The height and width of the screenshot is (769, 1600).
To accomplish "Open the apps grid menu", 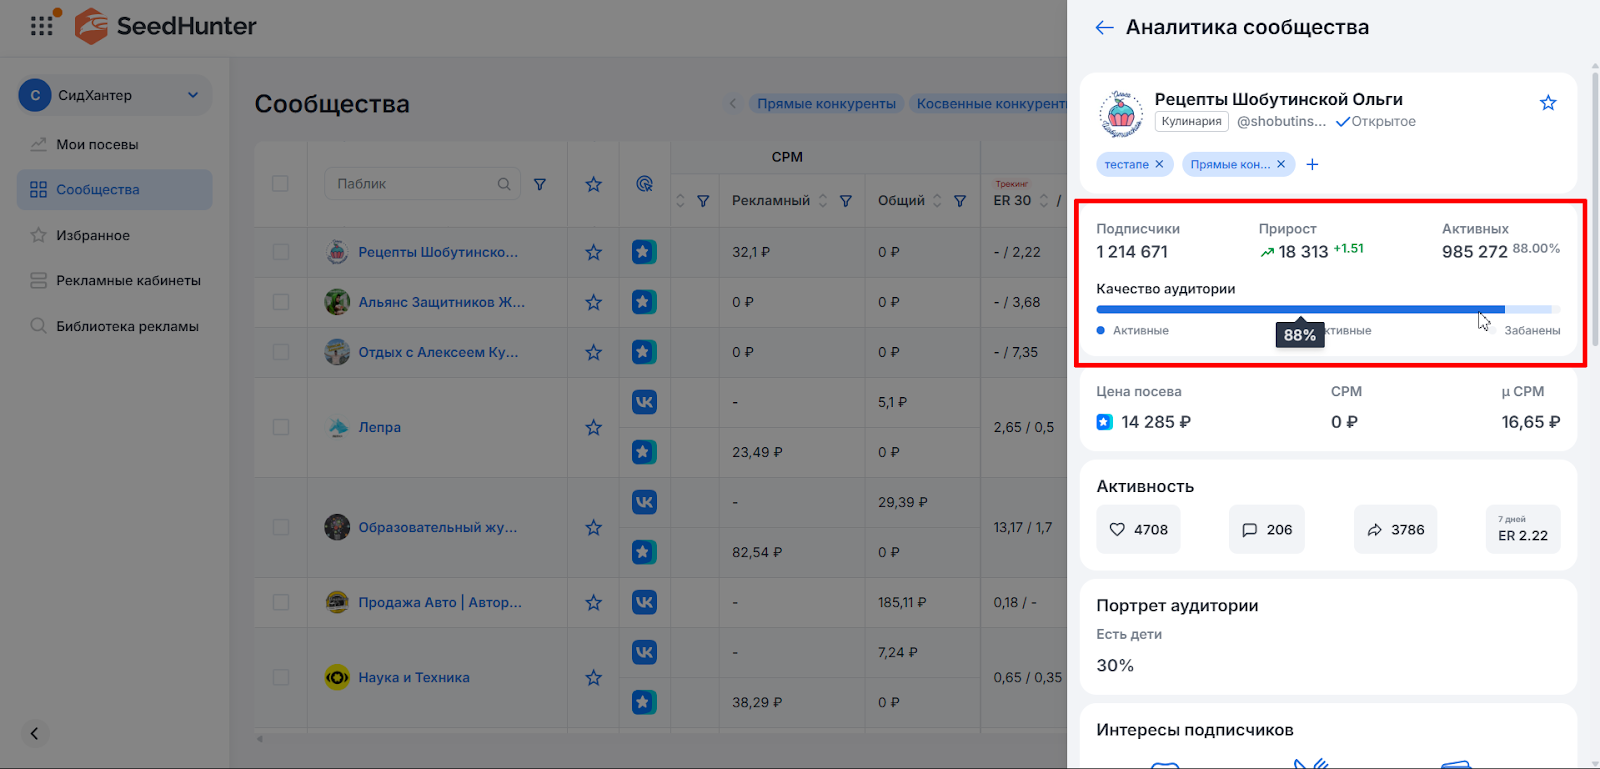I will click(42, 26).
